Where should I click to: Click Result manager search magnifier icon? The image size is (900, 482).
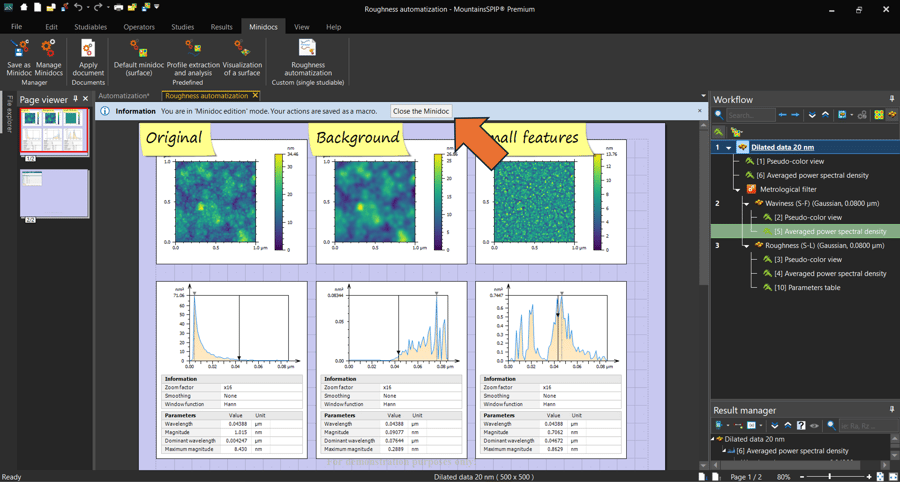(831, 426)
